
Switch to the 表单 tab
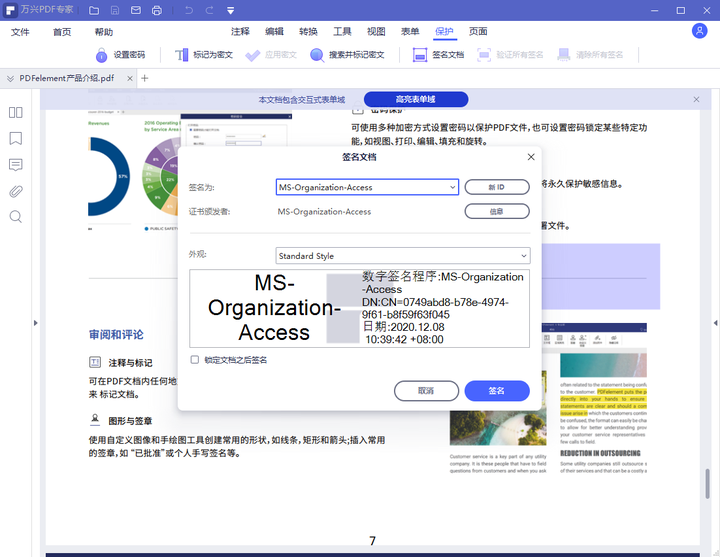pos(410,31)
